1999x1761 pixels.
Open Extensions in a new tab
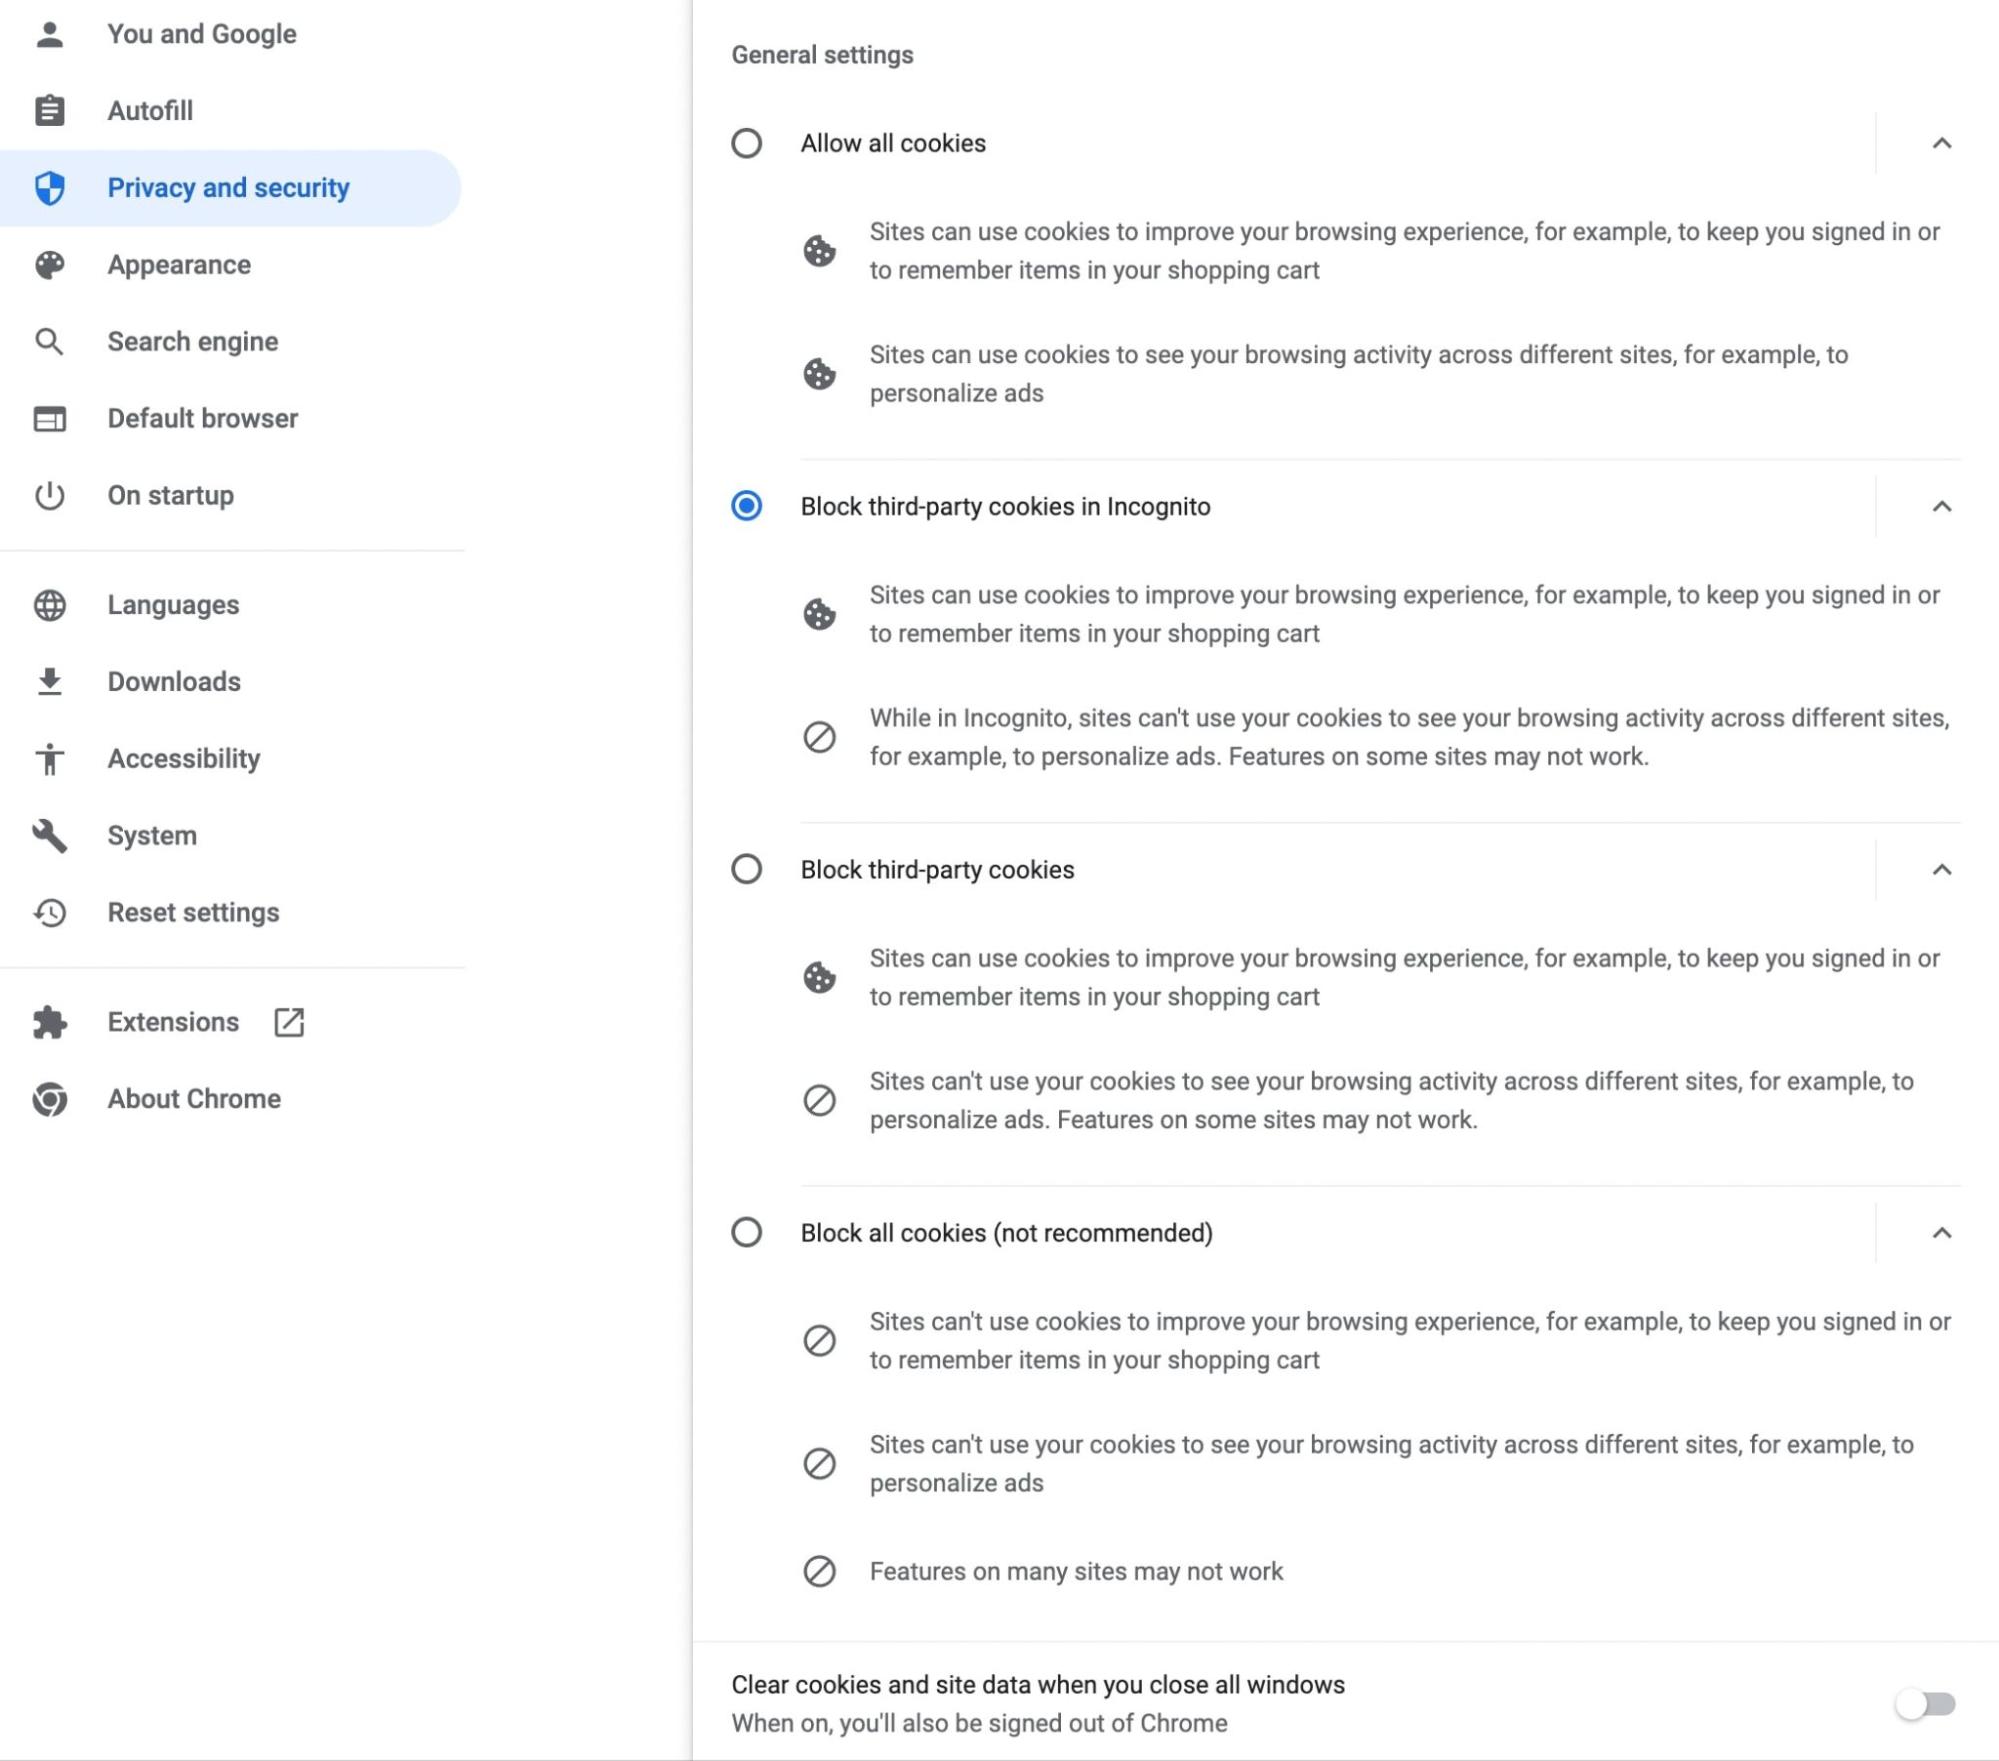tap(291, 1022)
